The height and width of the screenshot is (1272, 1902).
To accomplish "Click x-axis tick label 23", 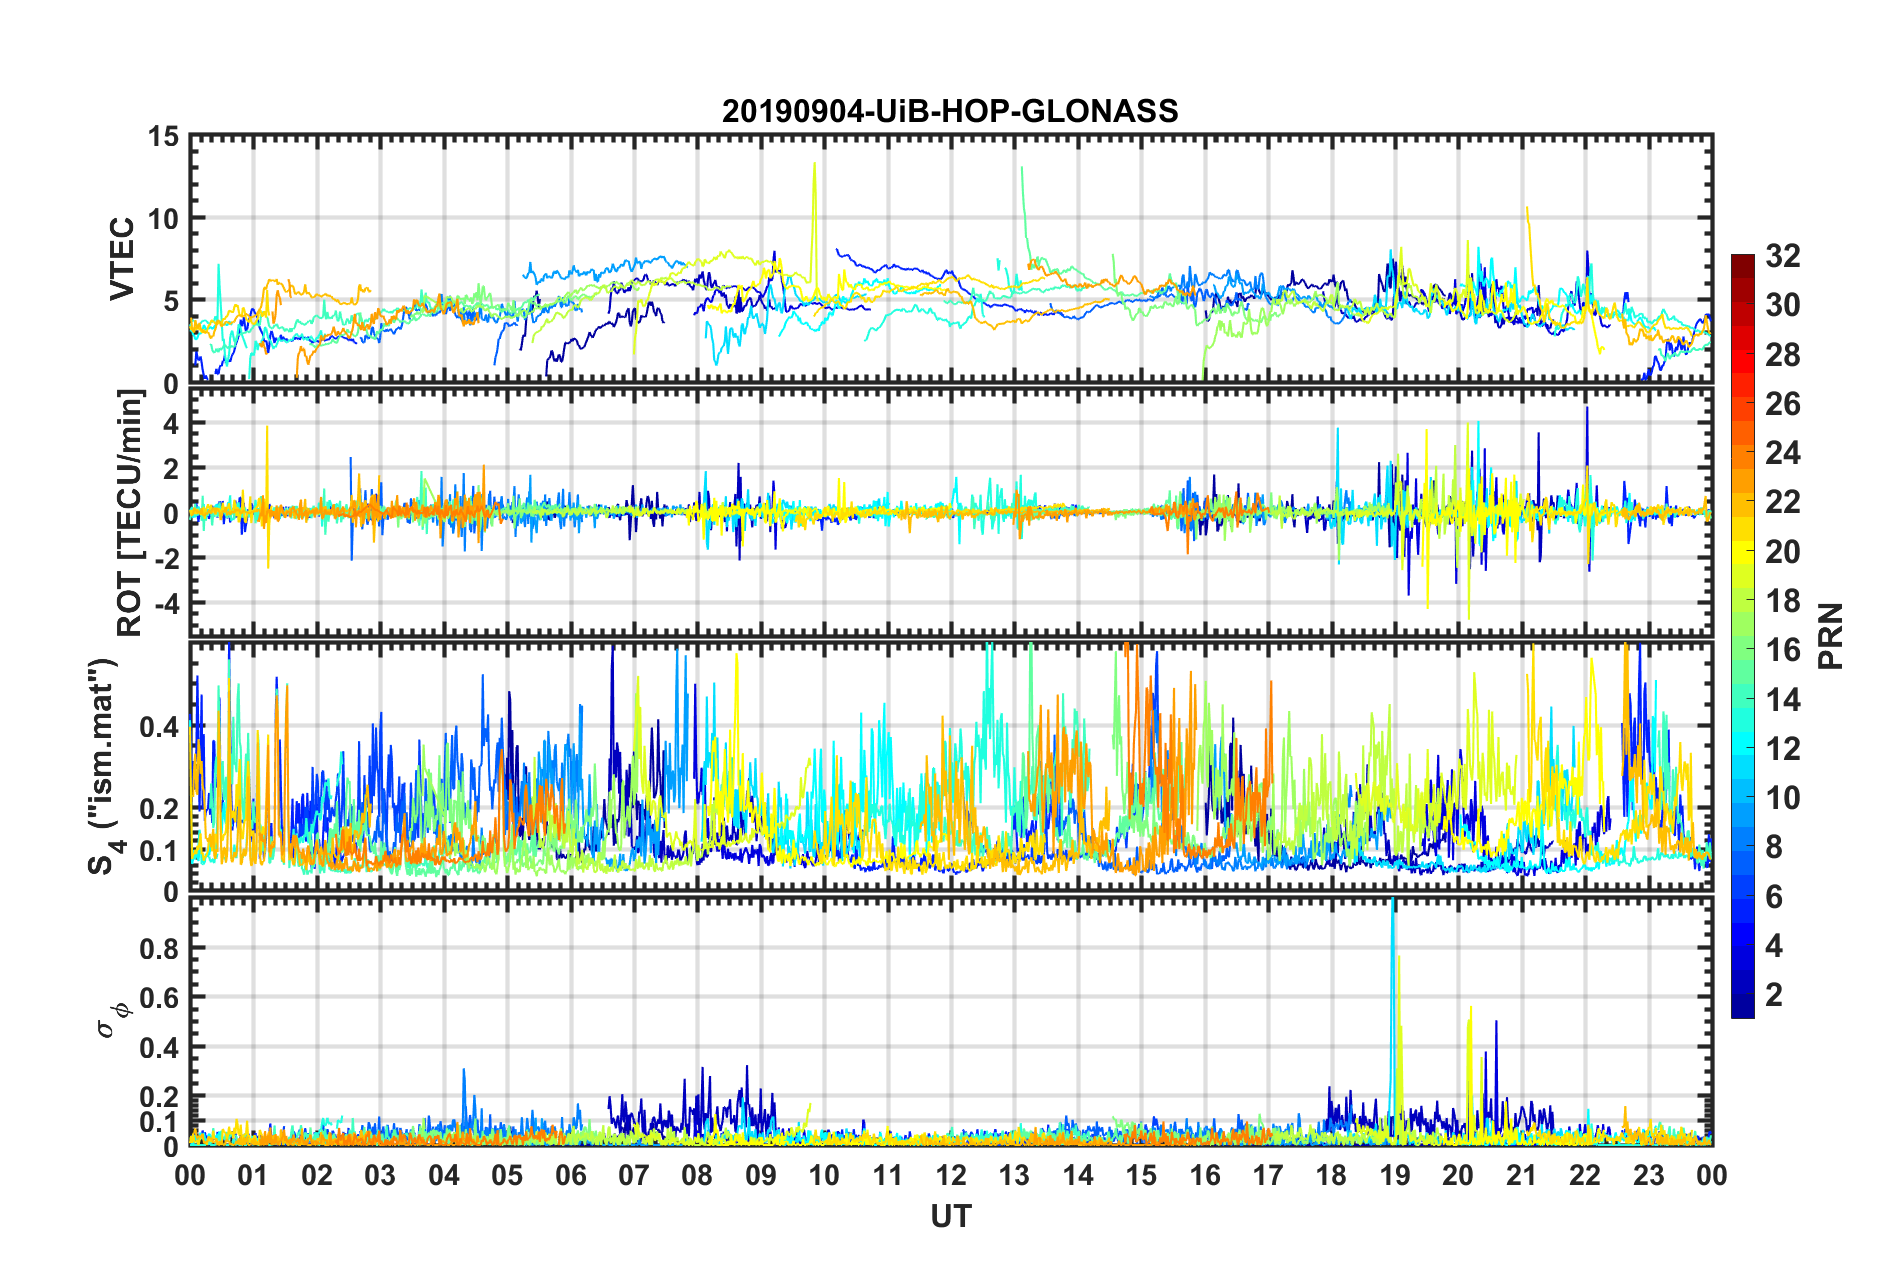I will coord(1649,1175).
